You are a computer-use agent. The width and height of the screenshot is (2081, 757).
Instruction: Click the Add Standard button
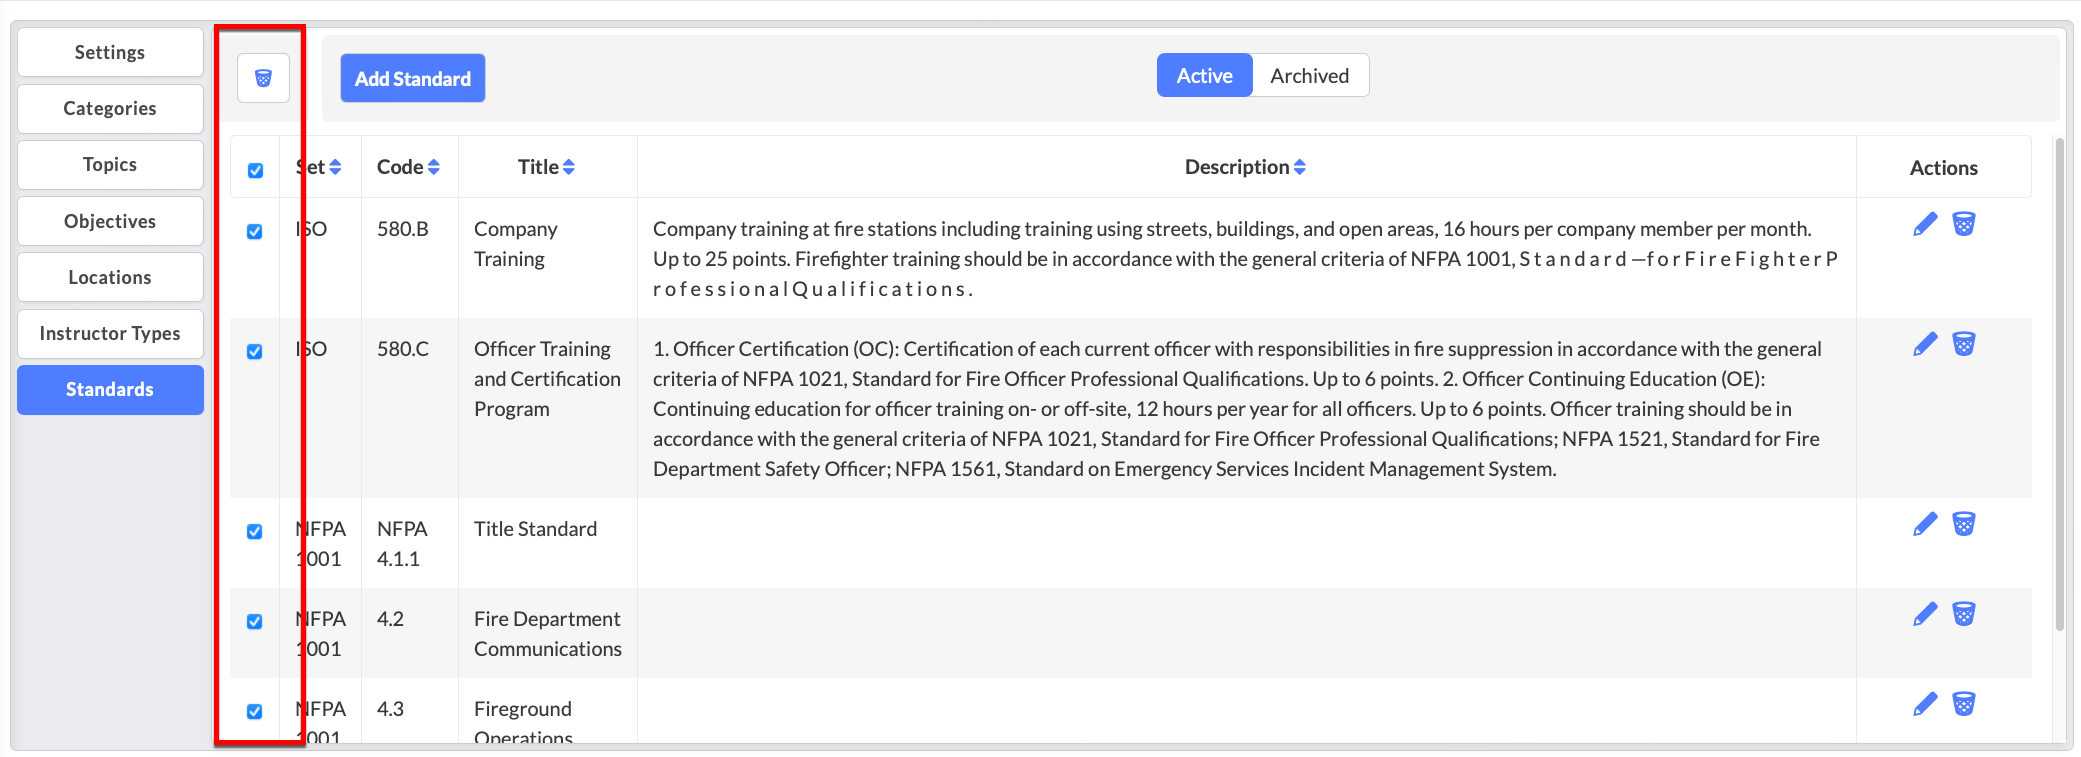pos(413,78)
